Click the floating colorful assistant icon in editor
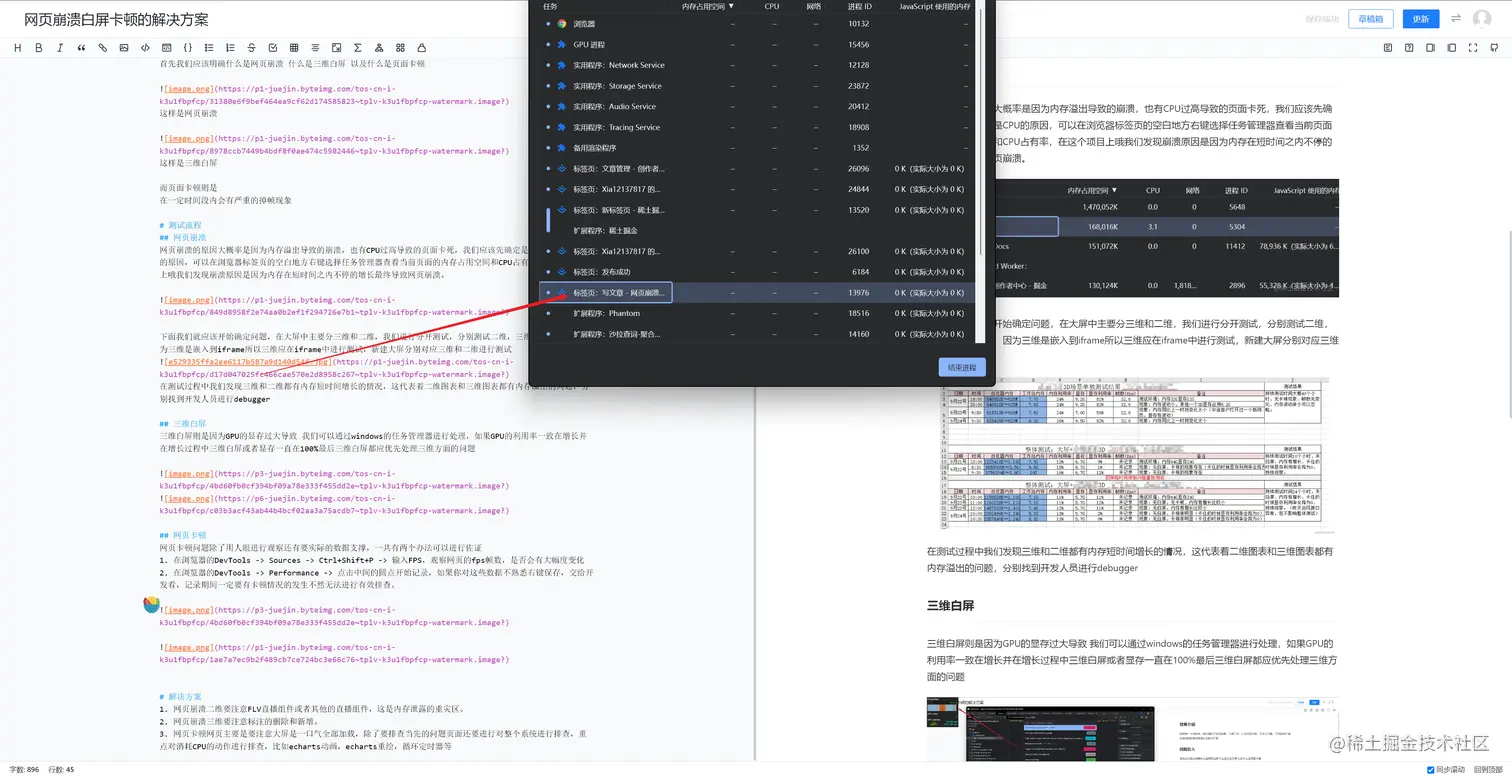Viewport: 1512px width, 776px height. [x=151, y=604]
